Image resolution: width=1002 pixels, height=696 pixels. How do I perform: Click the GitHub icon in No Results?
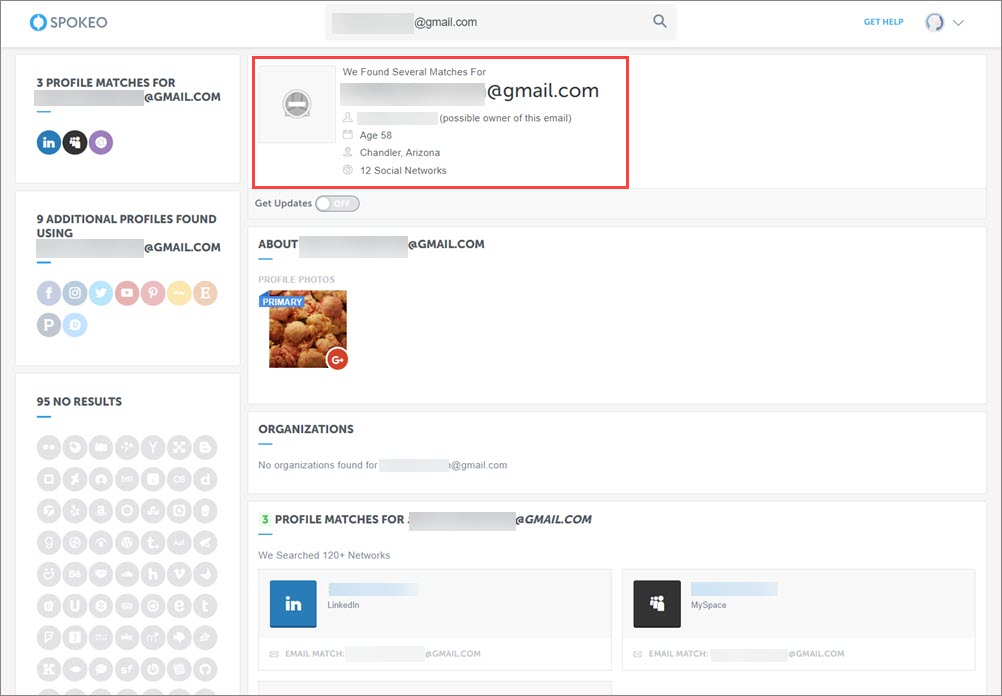click(x=205, y=669)
